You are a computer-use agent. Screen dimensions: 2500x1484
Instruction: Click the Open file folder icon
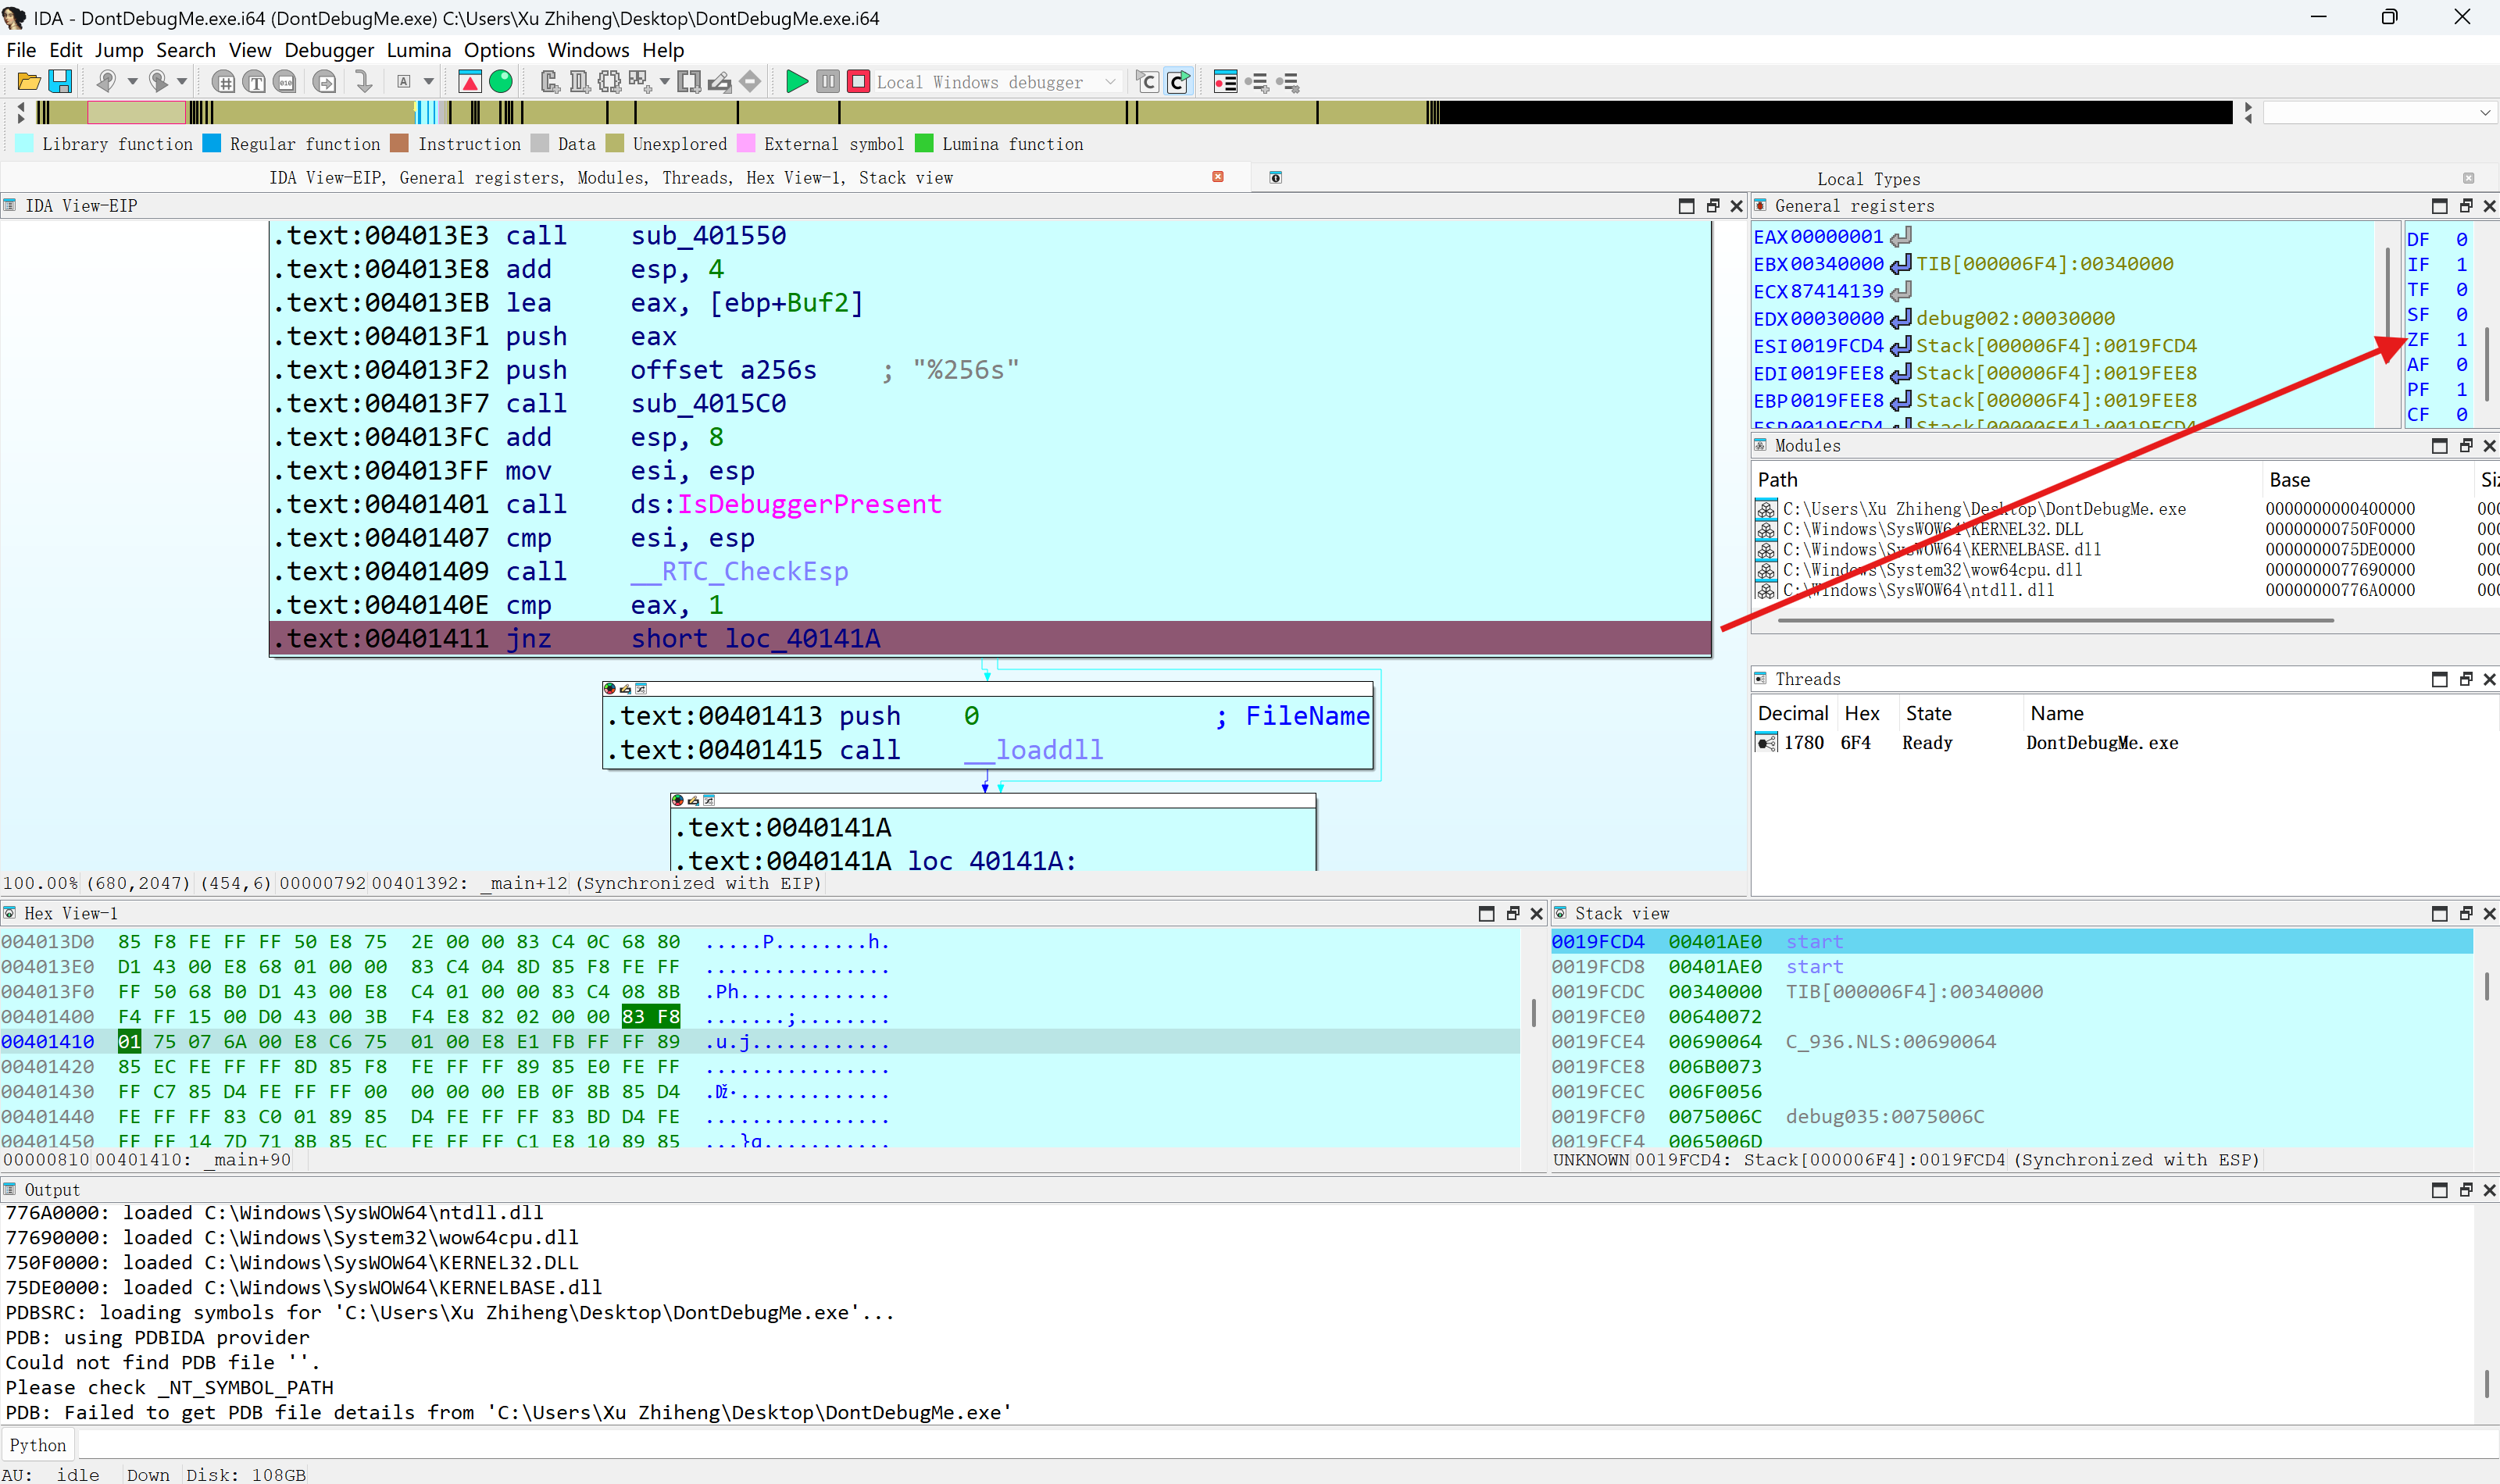click(28, 82)
